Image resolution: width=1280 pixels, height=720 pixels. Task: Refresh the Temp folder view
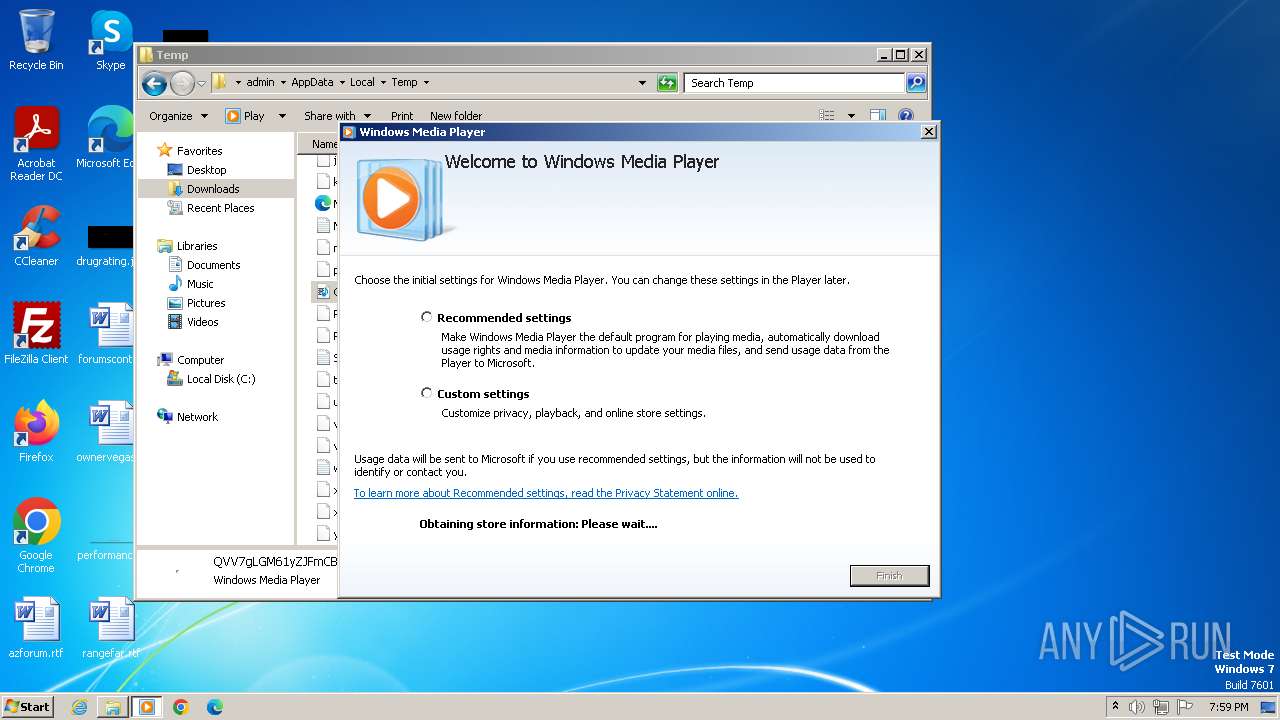click(667, 83)
